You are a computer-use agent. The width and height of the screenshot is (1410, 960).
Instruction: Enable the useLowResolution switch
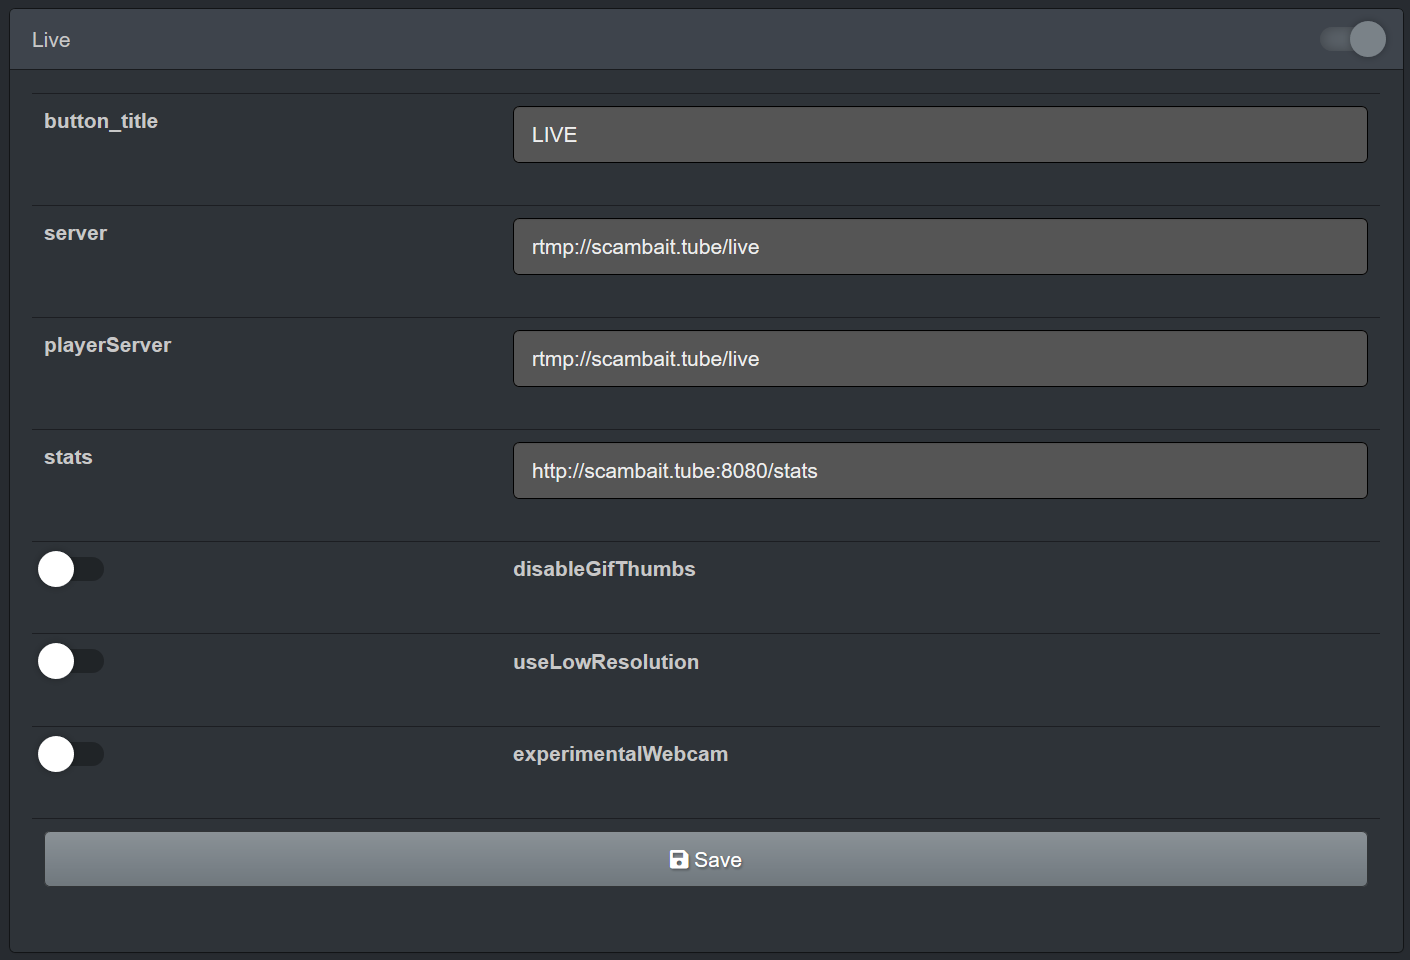coord(71,661)
